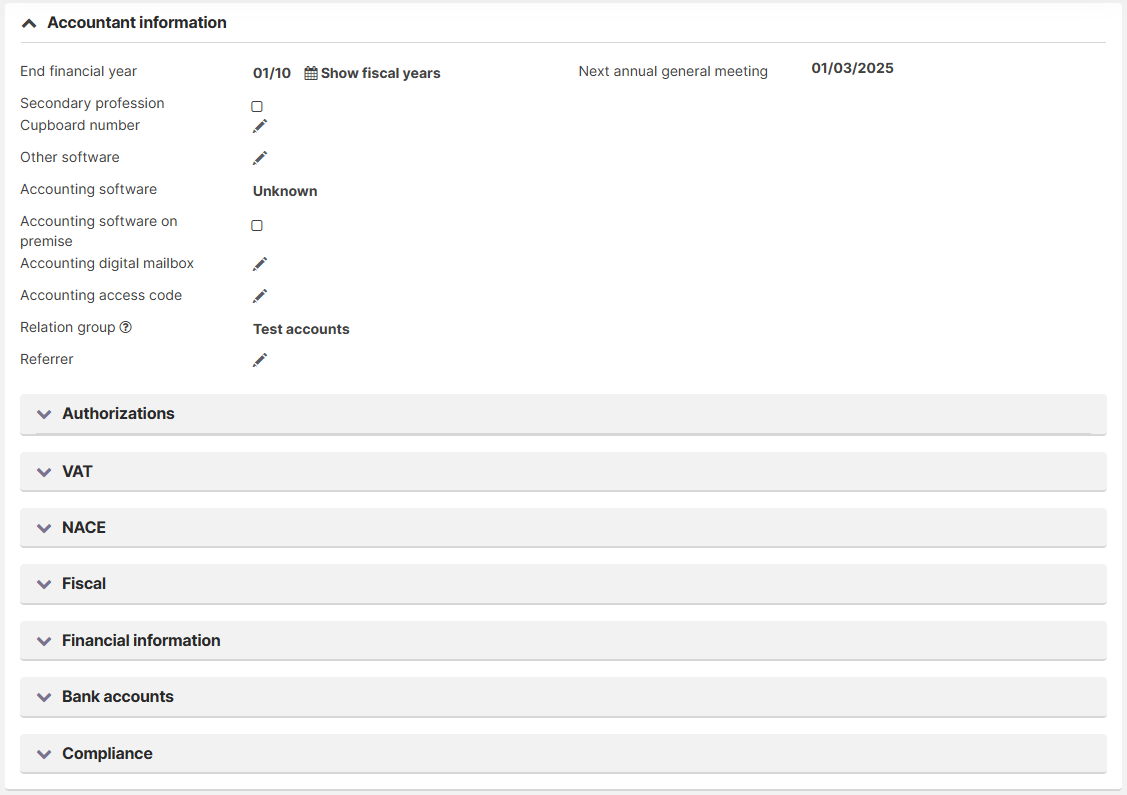Screen dimensions: 1127x795
Task: Edit the Referrer with pencil icon
Action: (x=260, y=360)
